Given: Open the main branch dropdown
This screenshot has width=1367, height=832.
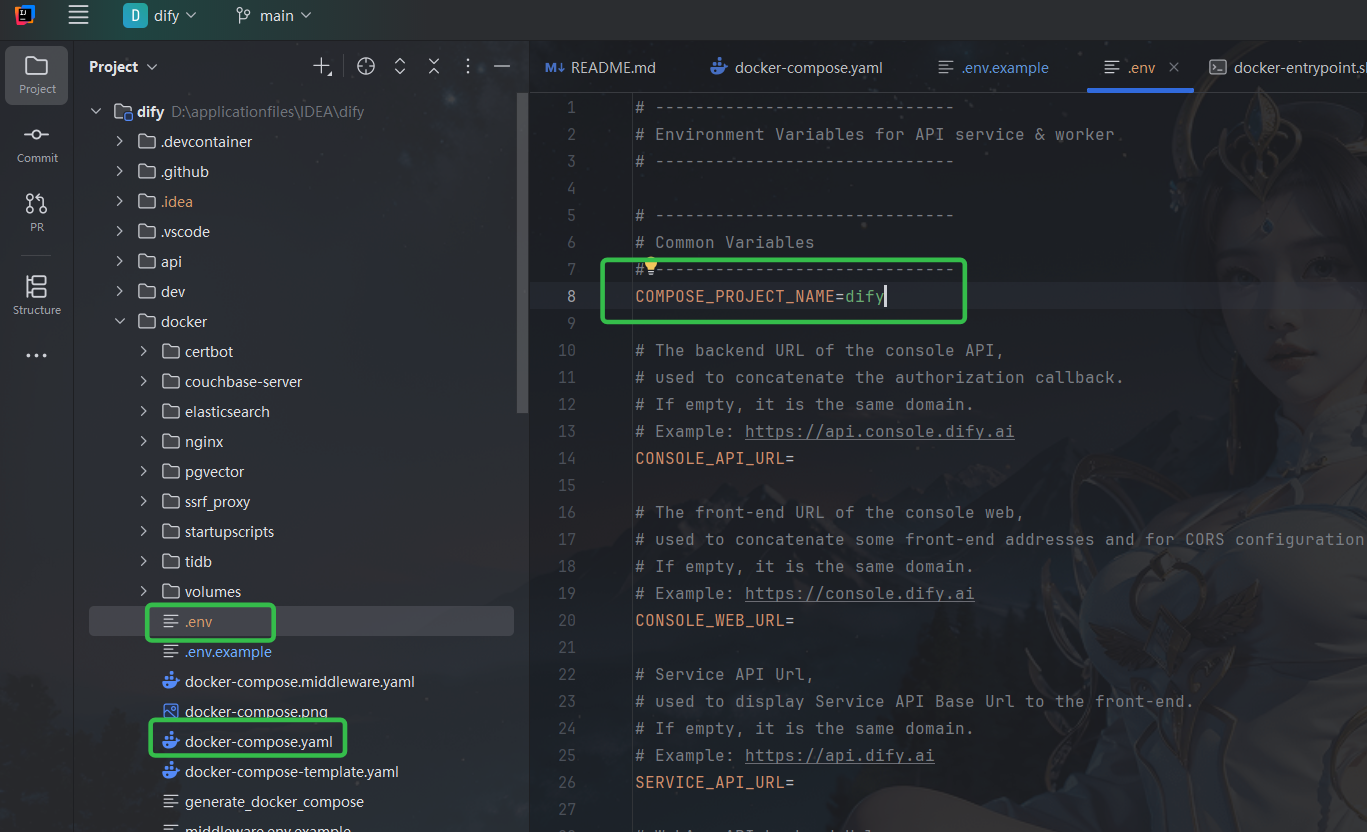Looking at the screenshot, I should pos(274,15).
